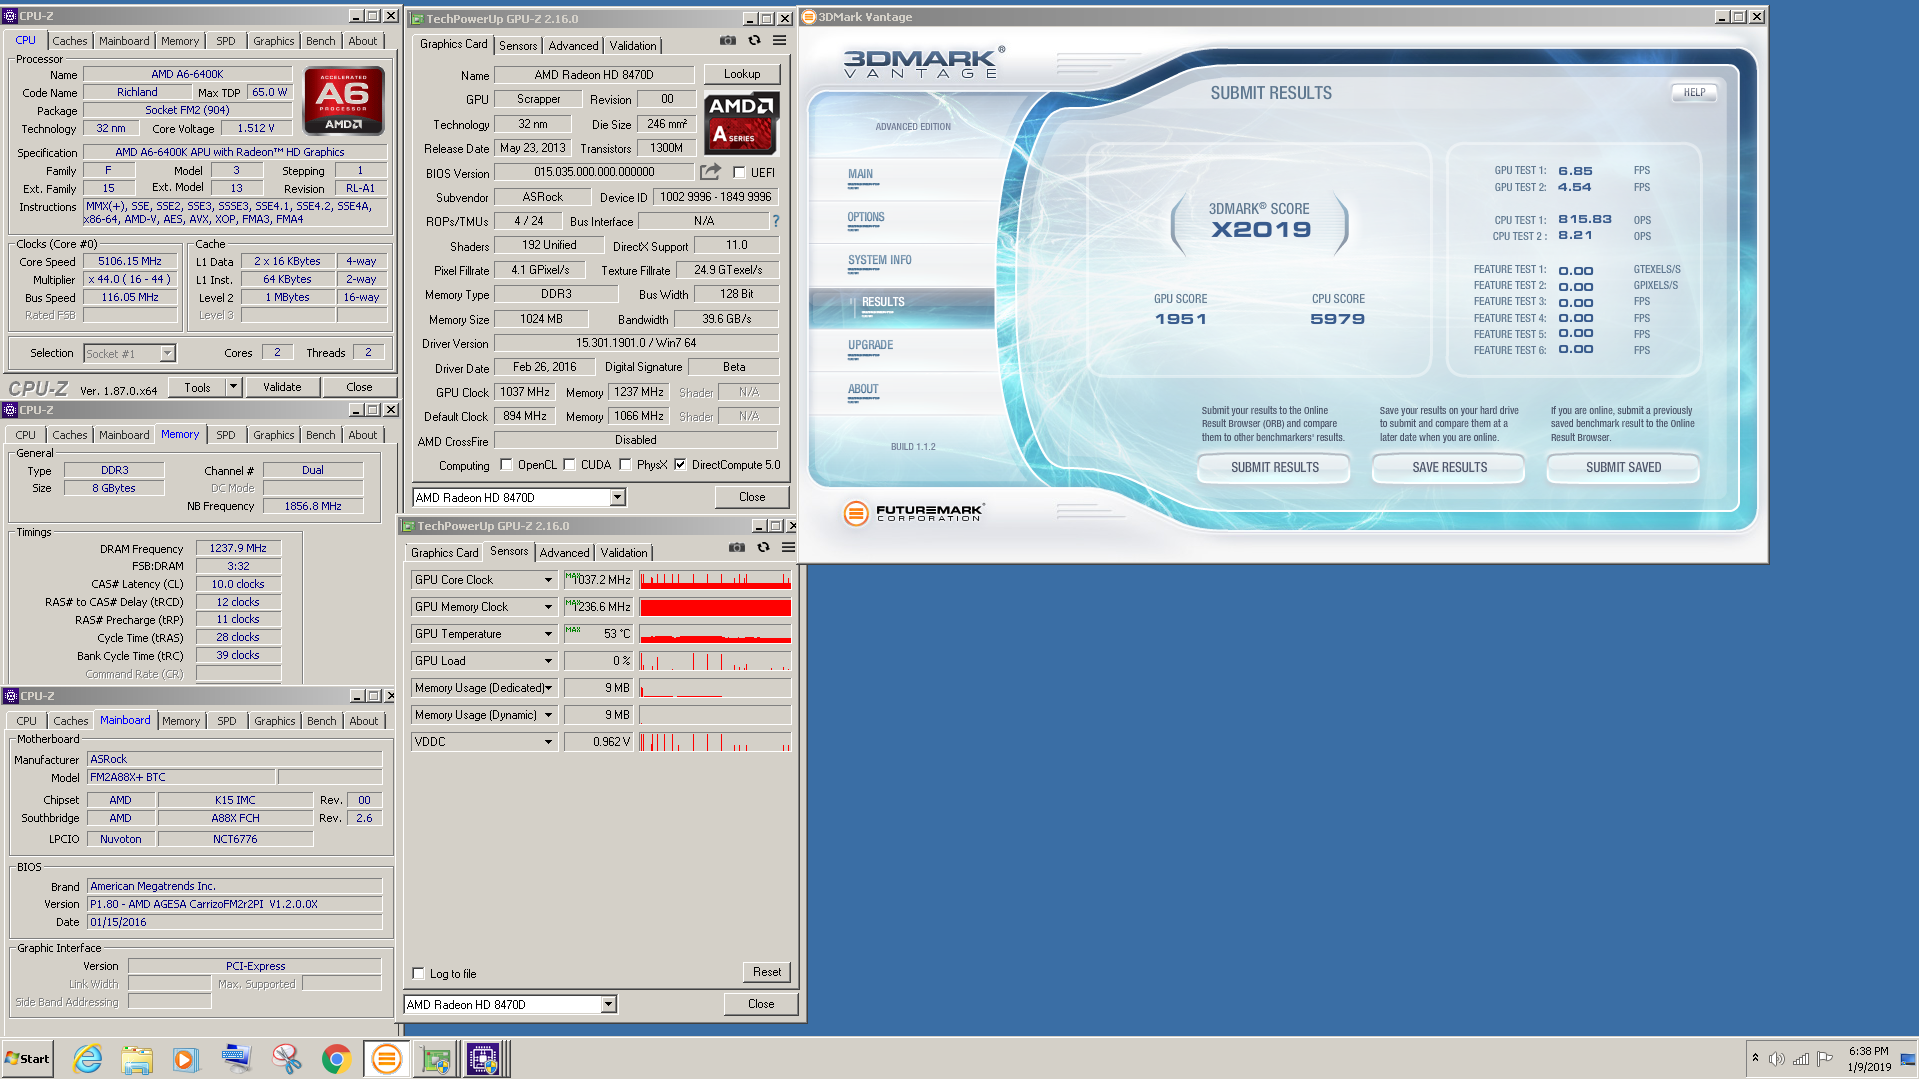Enable the Log to file checkbox

click(x=418, y=973)
